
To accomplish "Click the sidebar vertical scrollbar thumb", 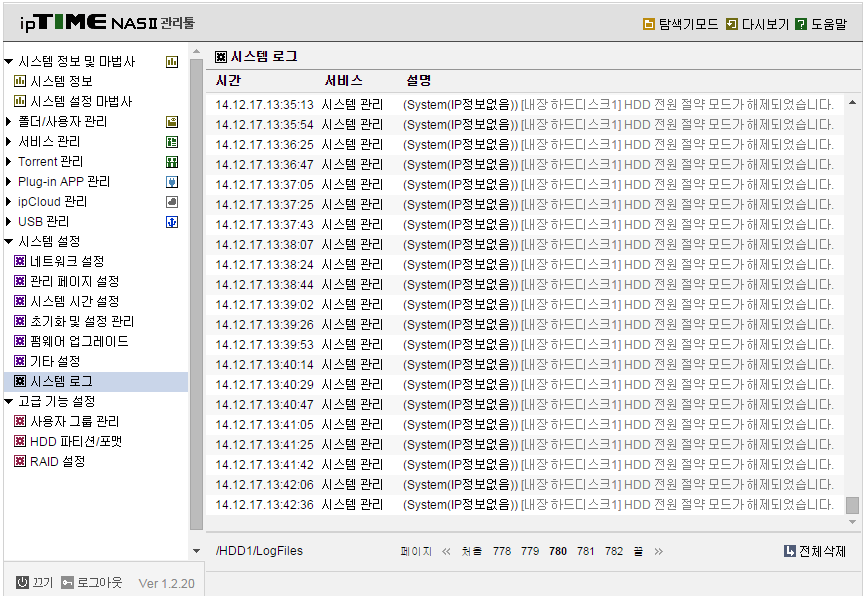I will pos(196,294).
